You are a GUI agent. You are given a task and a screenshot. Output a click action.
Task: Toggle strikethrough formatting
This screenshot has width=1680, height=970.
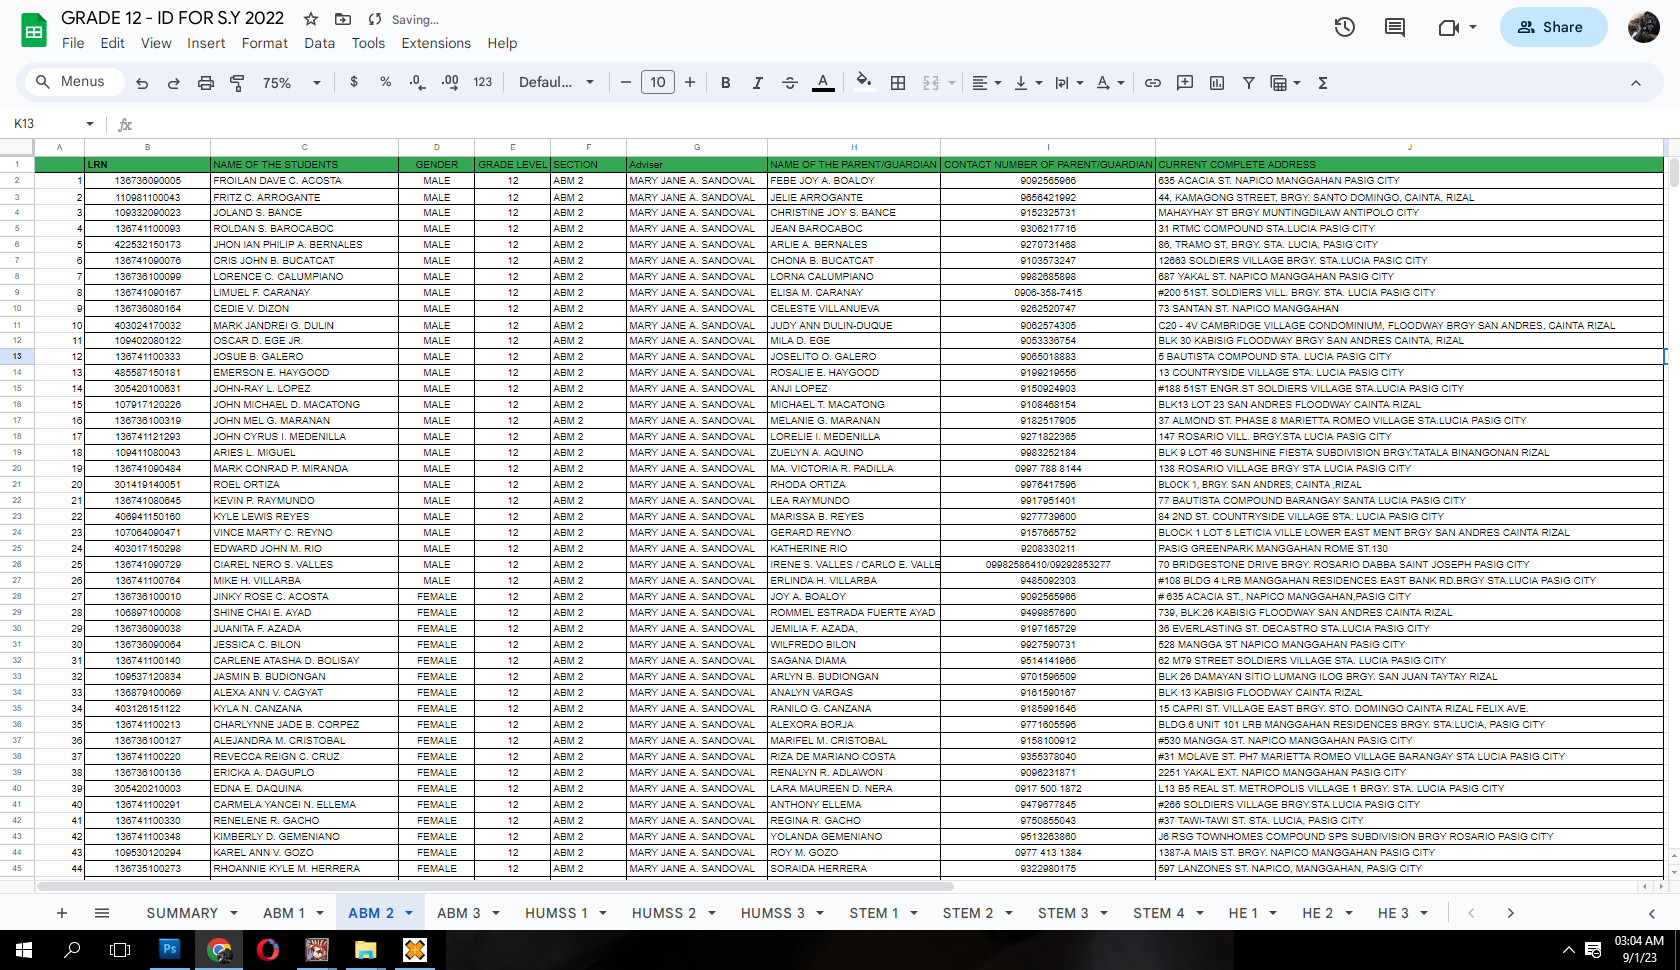[789, 82]
